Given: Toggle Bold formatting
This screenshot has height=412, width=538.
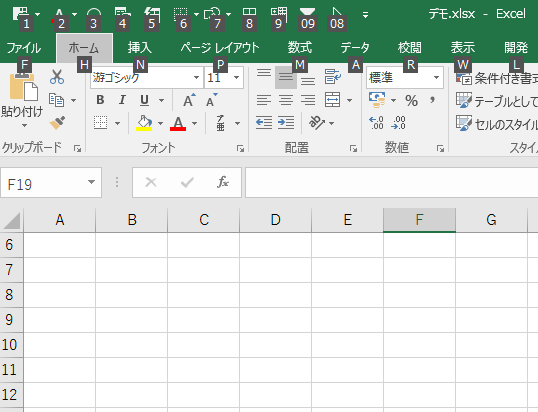Looking at the screenshot, I should coord(100,100).
